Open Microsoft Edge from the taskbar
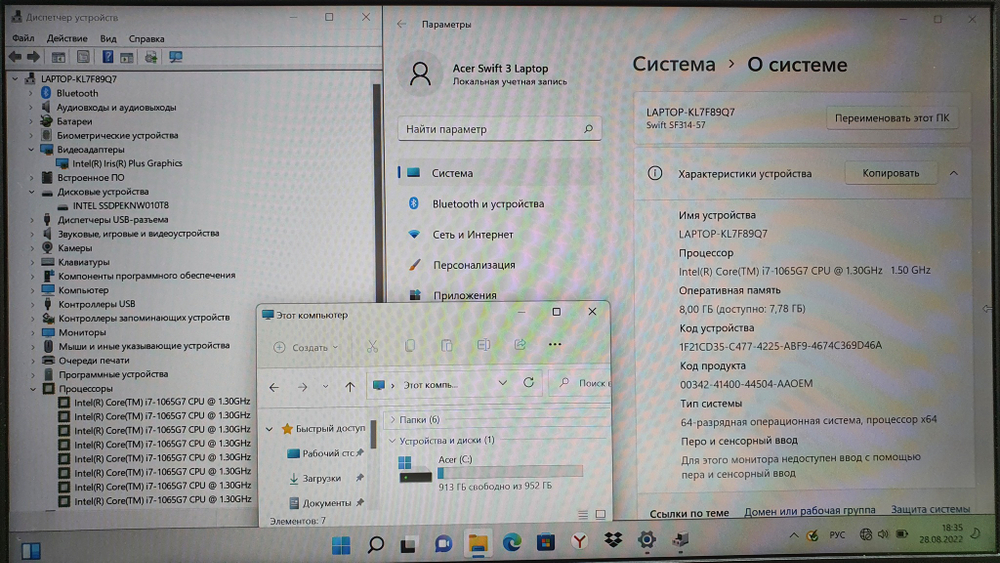1000x563 pixels. [x=511, y=543]
